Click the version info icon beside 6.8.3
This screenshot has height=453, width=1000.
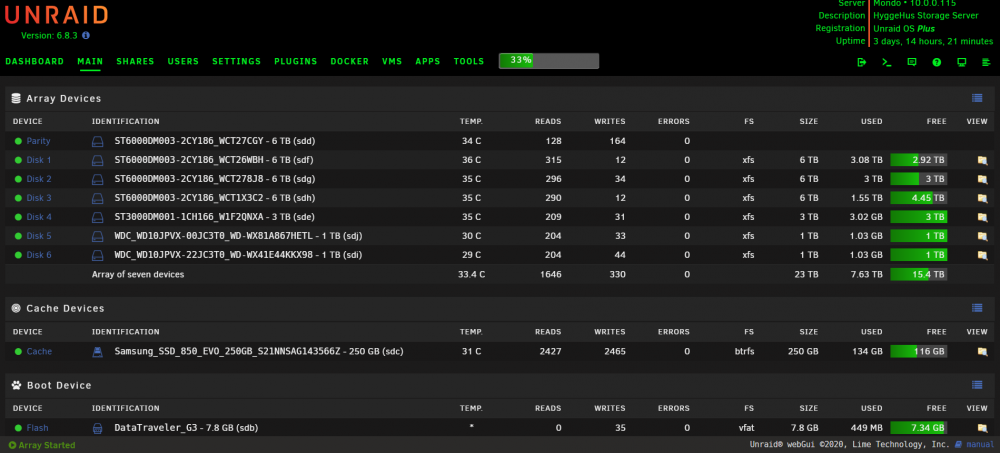(x=86, y=36)
